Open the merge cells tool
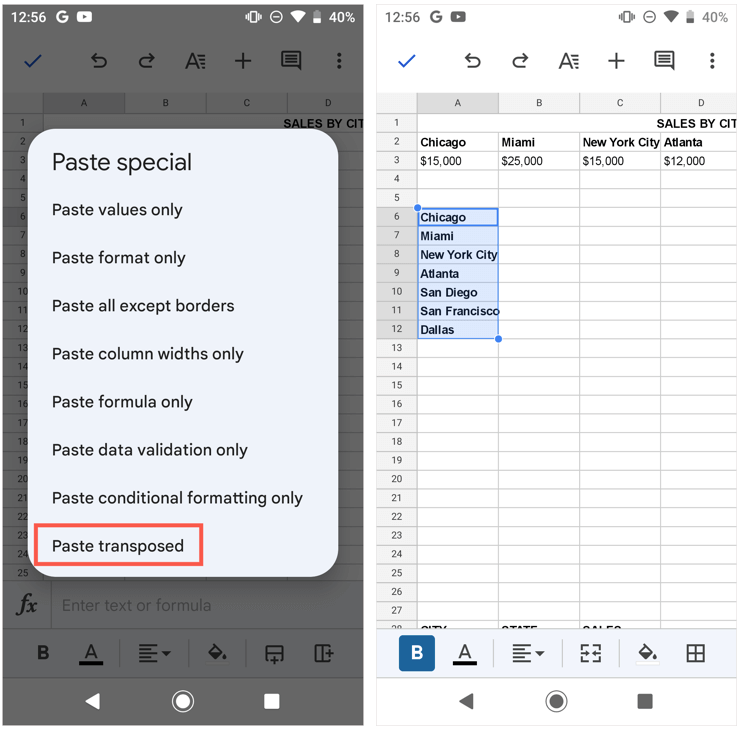Viewport: 743px width, 730px height. [x=591, y=653]
